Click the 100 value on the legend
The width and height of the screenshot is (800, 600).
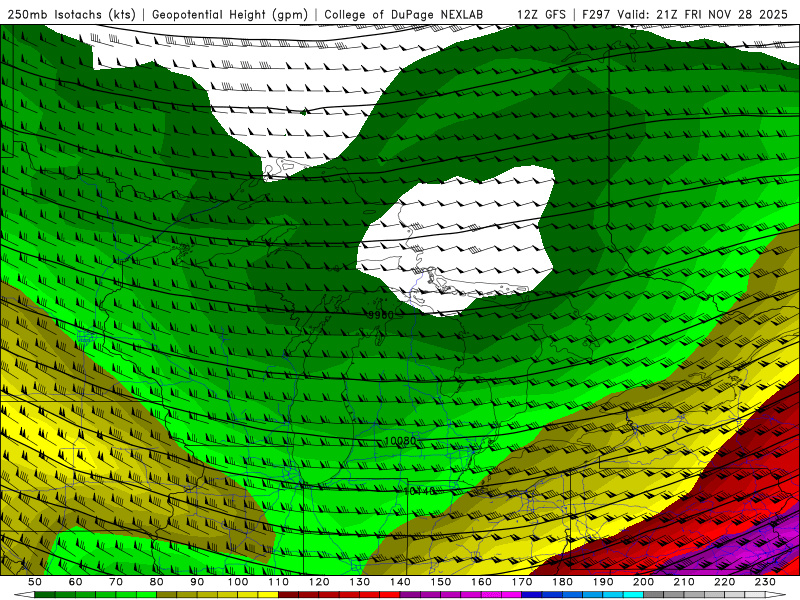(x=238, y=582)
